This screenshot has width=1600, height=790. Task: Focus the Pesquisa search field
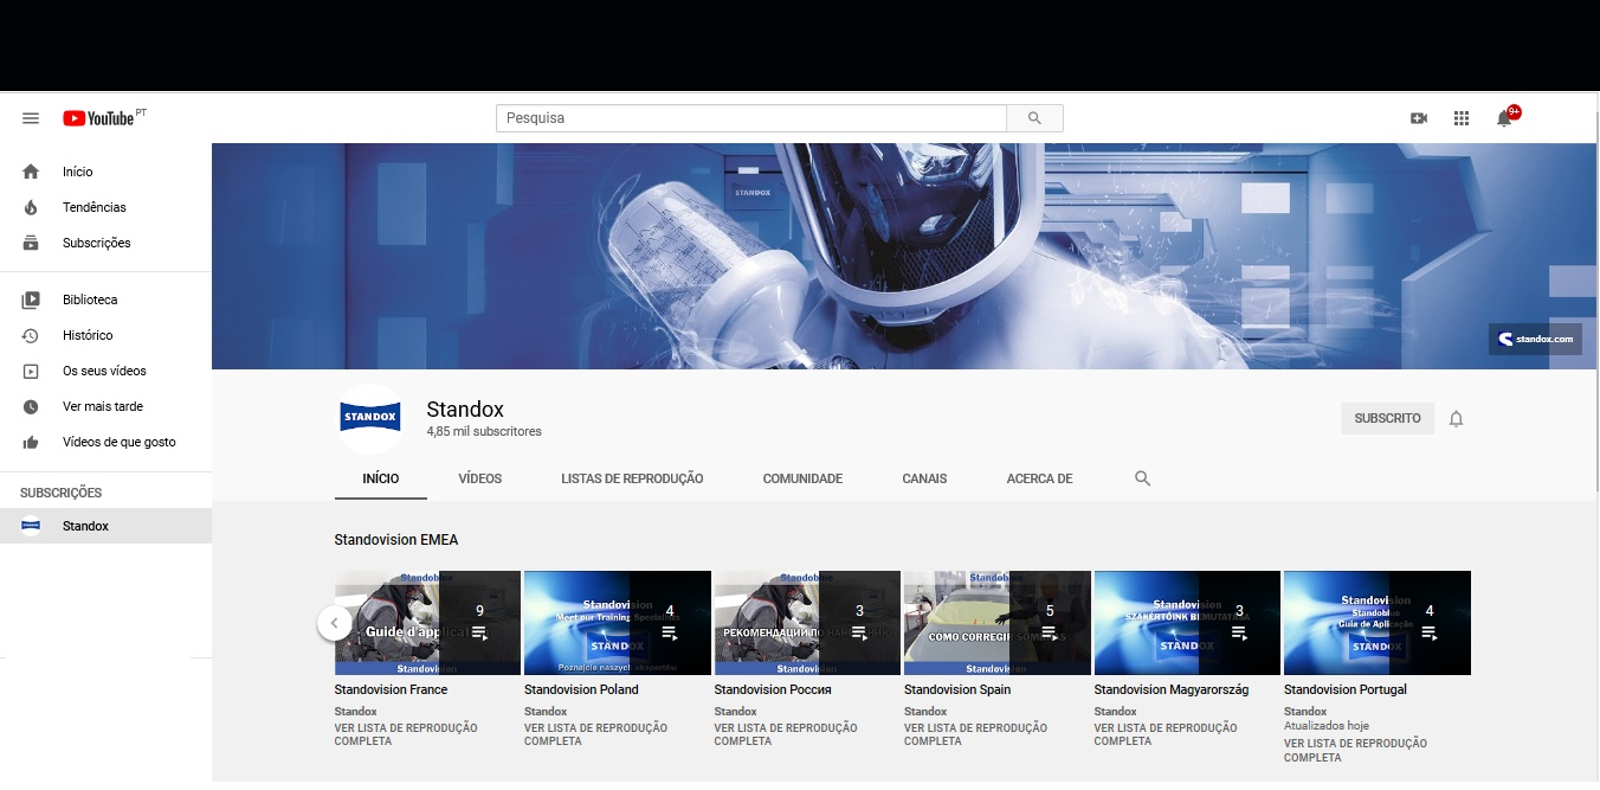click(x=751, y=118)
